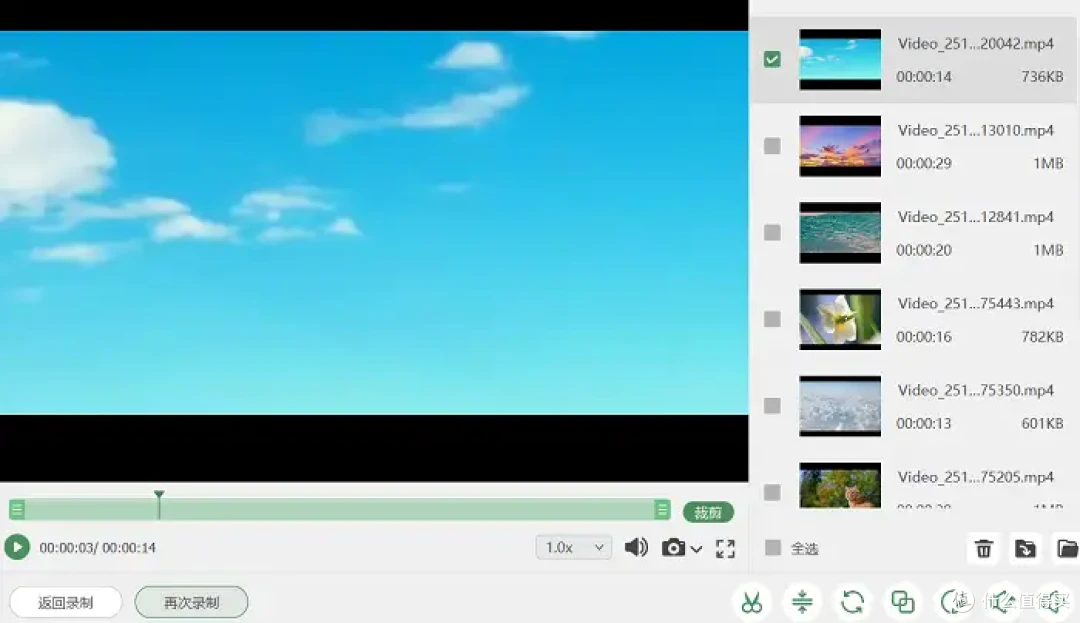
Task: Select file name Video_251...12841.mp4
Action: pyautogui.click(x=975, y=217)
